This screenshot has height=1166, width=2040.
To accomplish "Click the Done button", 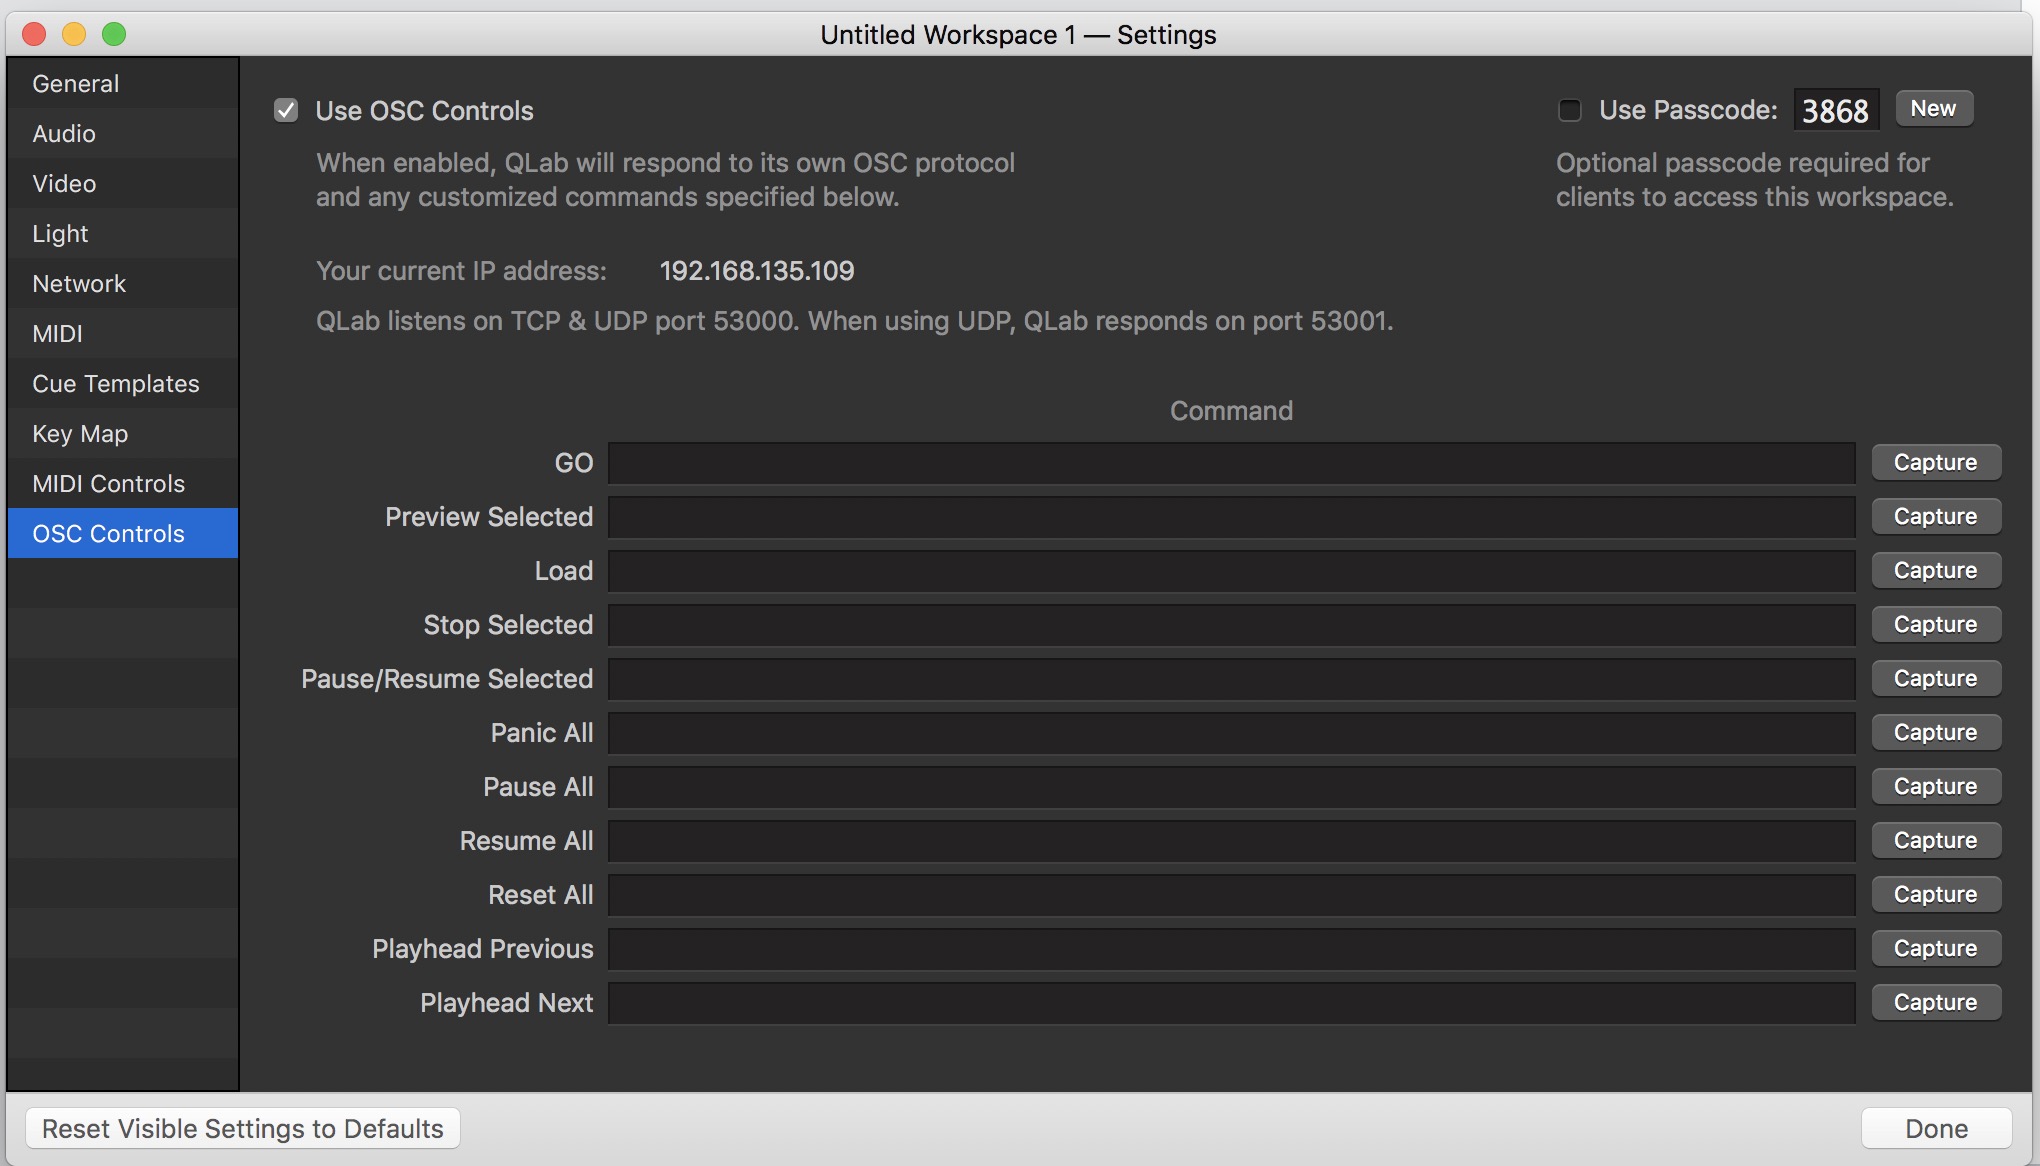I will point(1936,1129).
